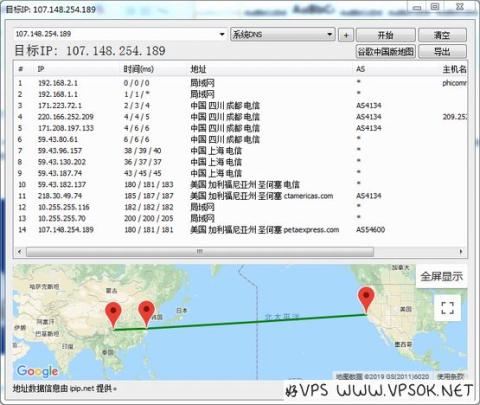Click the Shanghai map pin marker

(x=146, y=314)
